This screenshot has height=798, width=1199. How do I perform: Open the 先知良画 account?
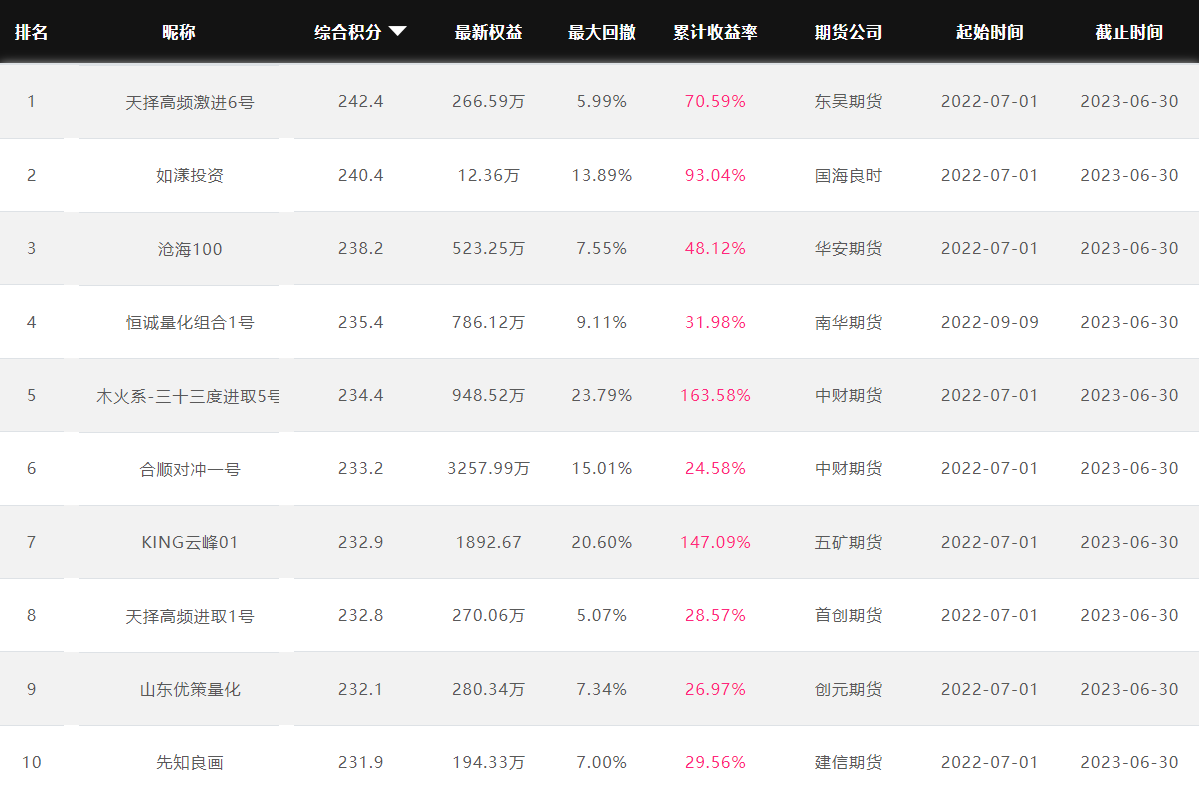[190, 763]
